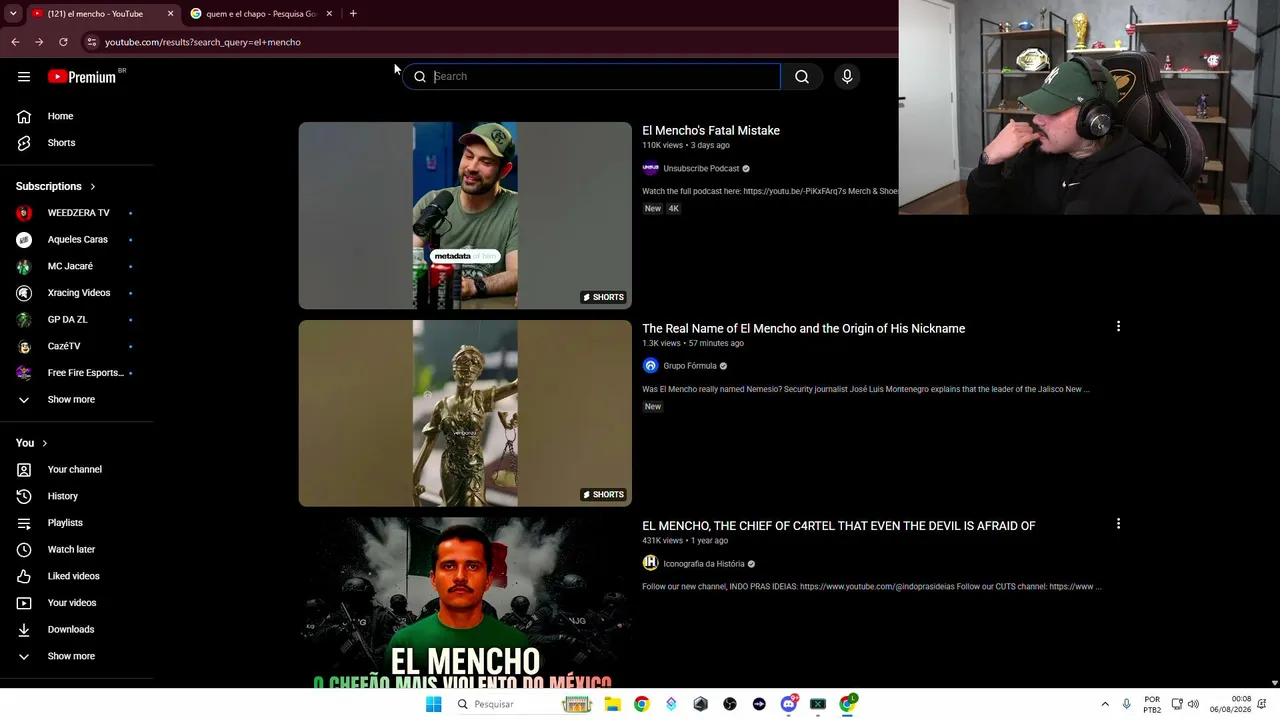Play the EL MENCHO green shirt thumbnail
This screenshot has height=720, width=1280.
click(465, 603)
